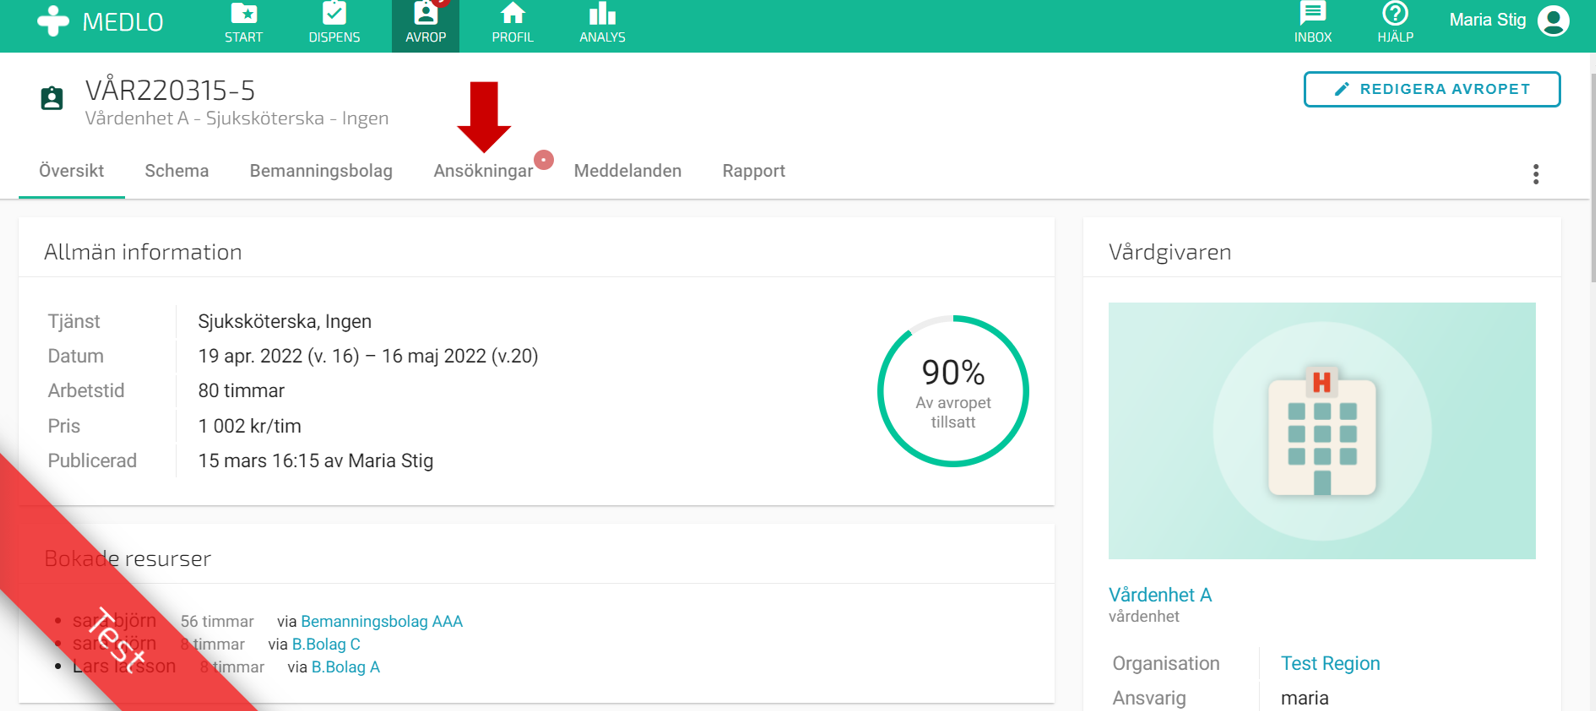The image size is (1596, 711).
Task: Click '15 mars 16:15 av Maria Stig'
Action: (x=316, y=461)
